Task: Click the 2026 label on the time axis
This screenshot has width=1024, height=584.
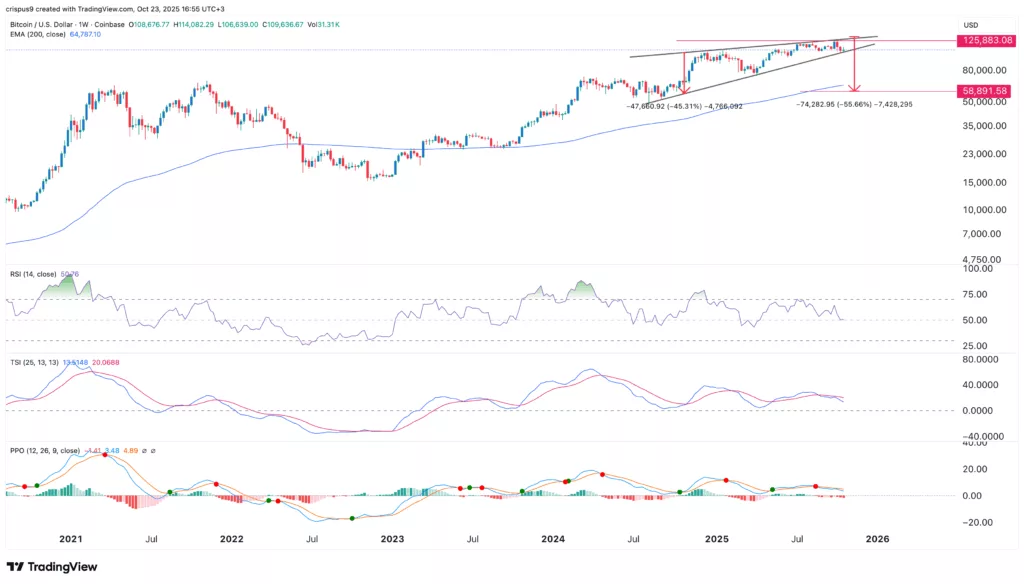Action: [x=878, y=538]
